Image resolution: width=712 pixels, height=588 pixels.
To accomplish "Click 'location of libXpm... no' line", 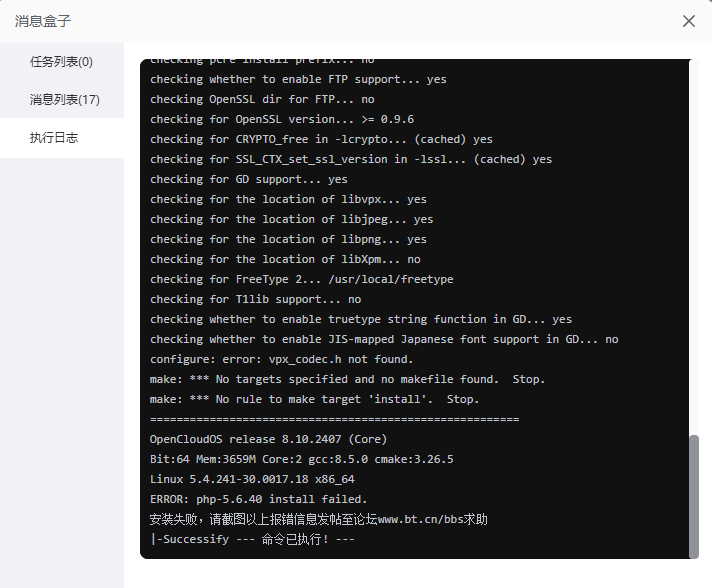I will [x=285, y=259].
